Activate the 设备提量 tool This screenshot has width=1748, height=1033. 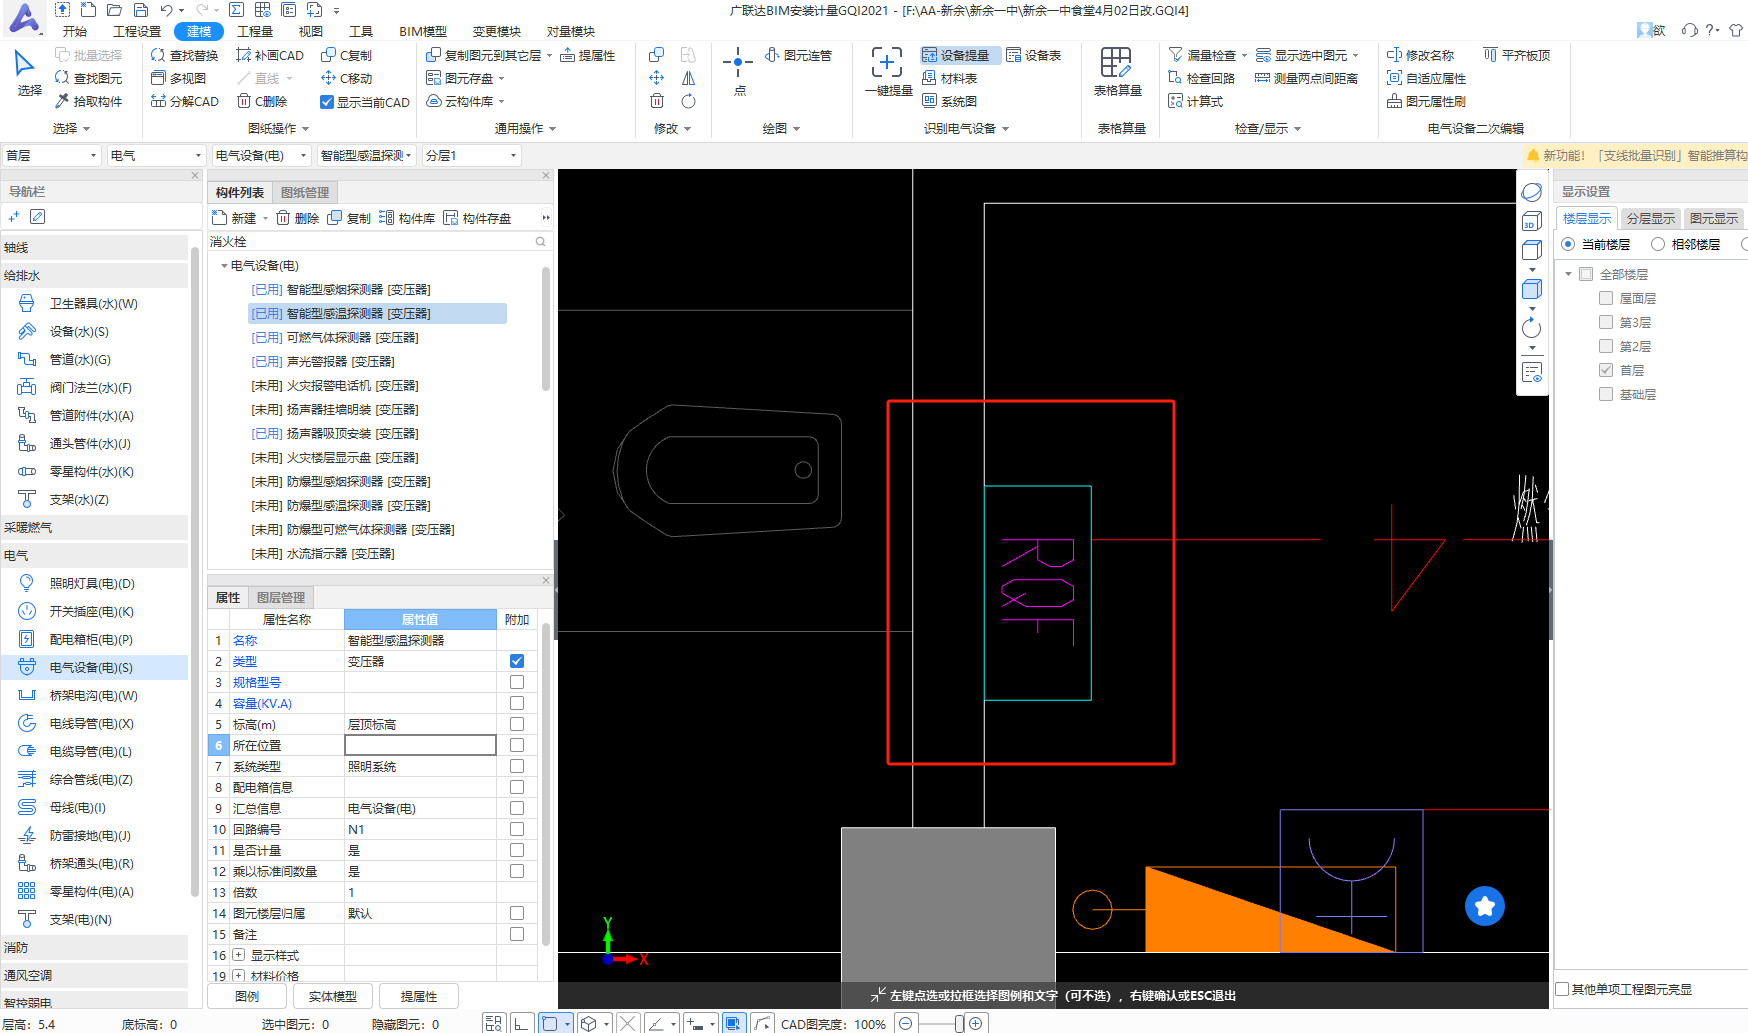pyautogui.click(x=956, y=56)
